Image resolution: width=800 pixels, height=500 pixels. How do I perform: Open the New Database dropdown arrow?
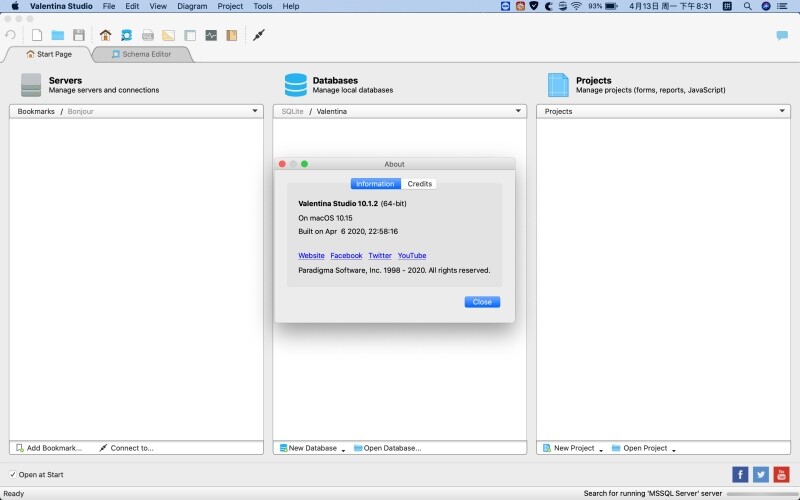click(x=343, y=449)
